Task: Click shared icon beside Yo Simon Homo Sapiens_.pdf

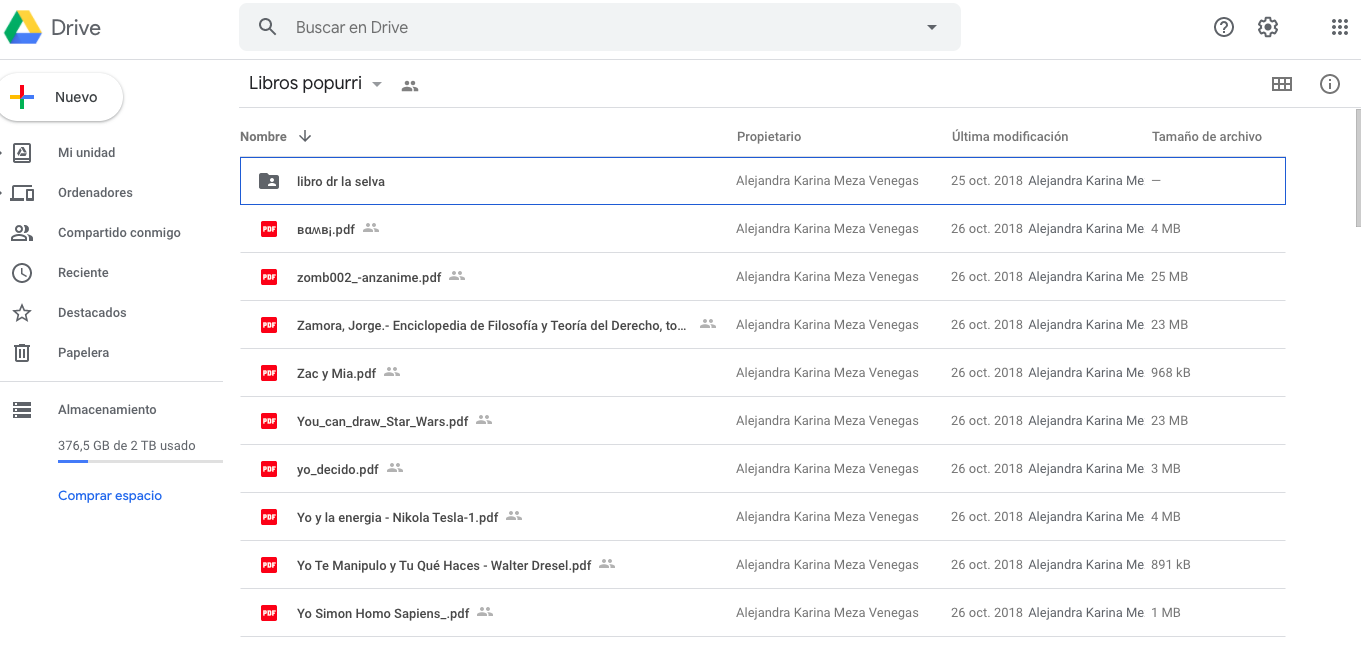Action: (485, 612)
